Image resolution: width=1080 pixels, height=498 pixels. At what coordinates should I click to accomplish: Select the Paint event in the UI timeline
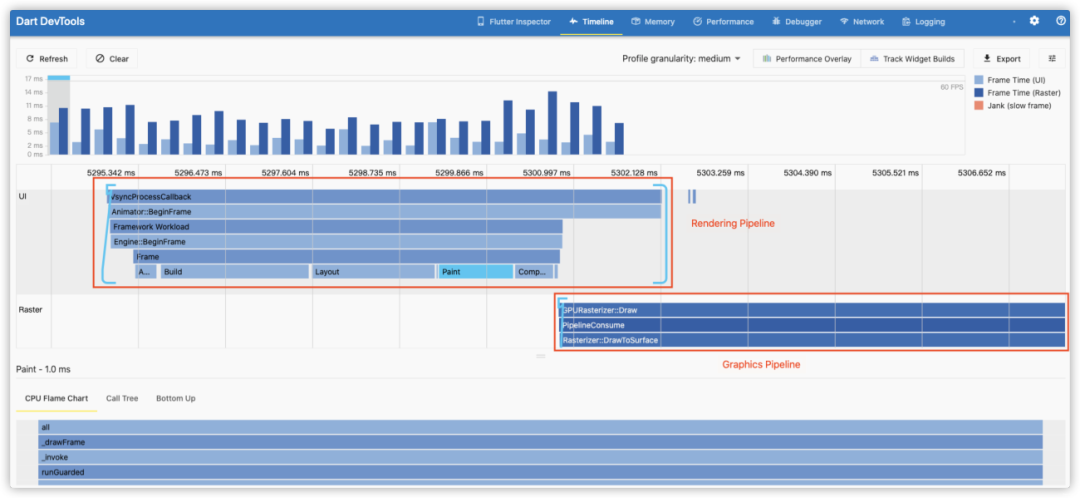[x=475, y=272]
